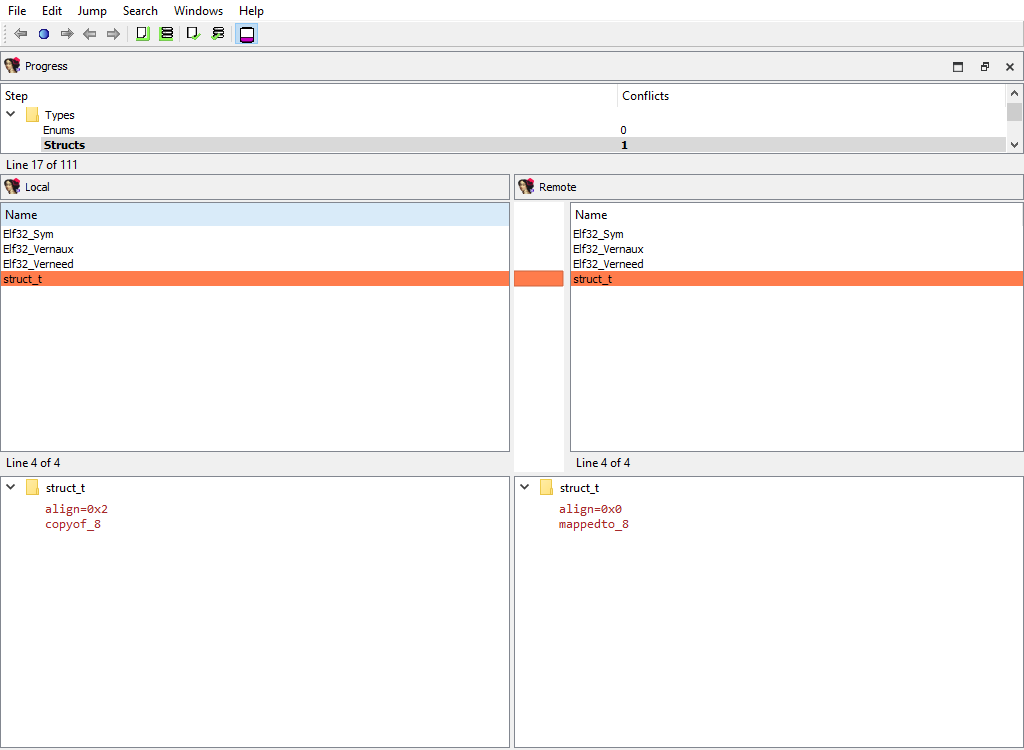Select the Enums step in Progress
The height and width of the screenshot is (750, 1024).
coord(59,130)
